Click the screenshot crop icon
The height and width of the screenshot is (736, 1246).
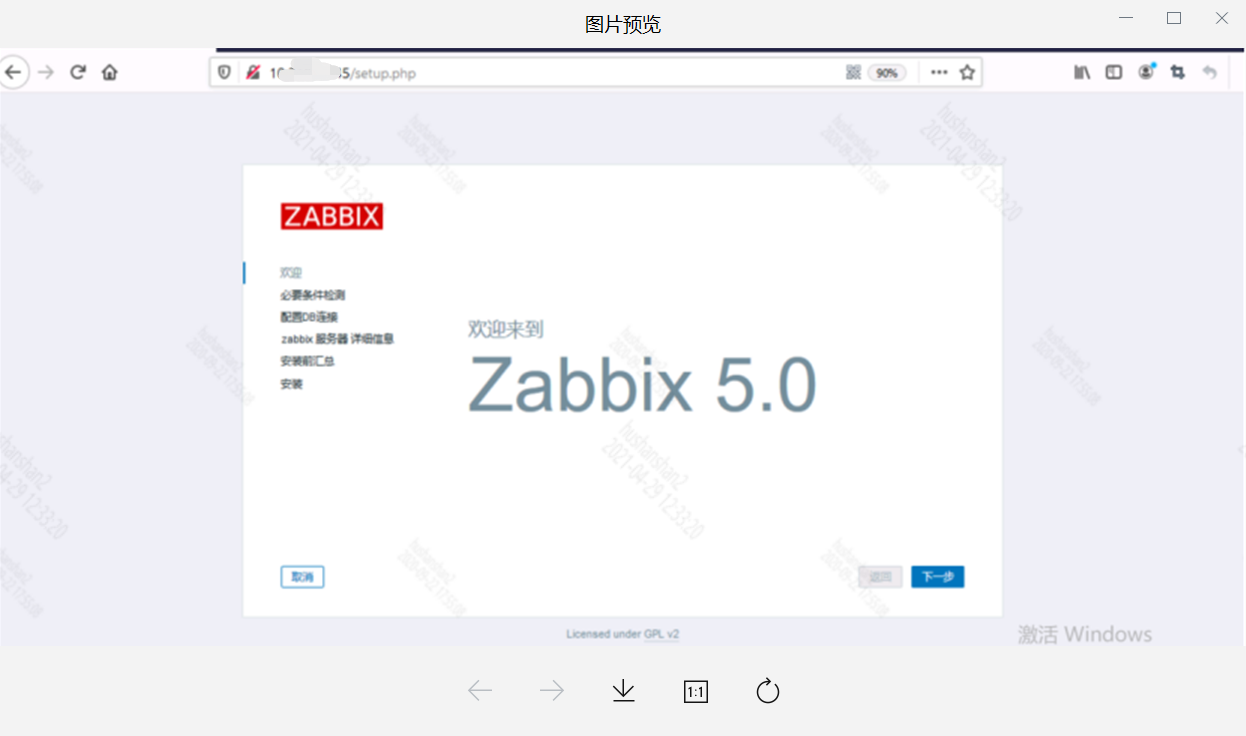pyautogui.click(x=1177, y=72)
